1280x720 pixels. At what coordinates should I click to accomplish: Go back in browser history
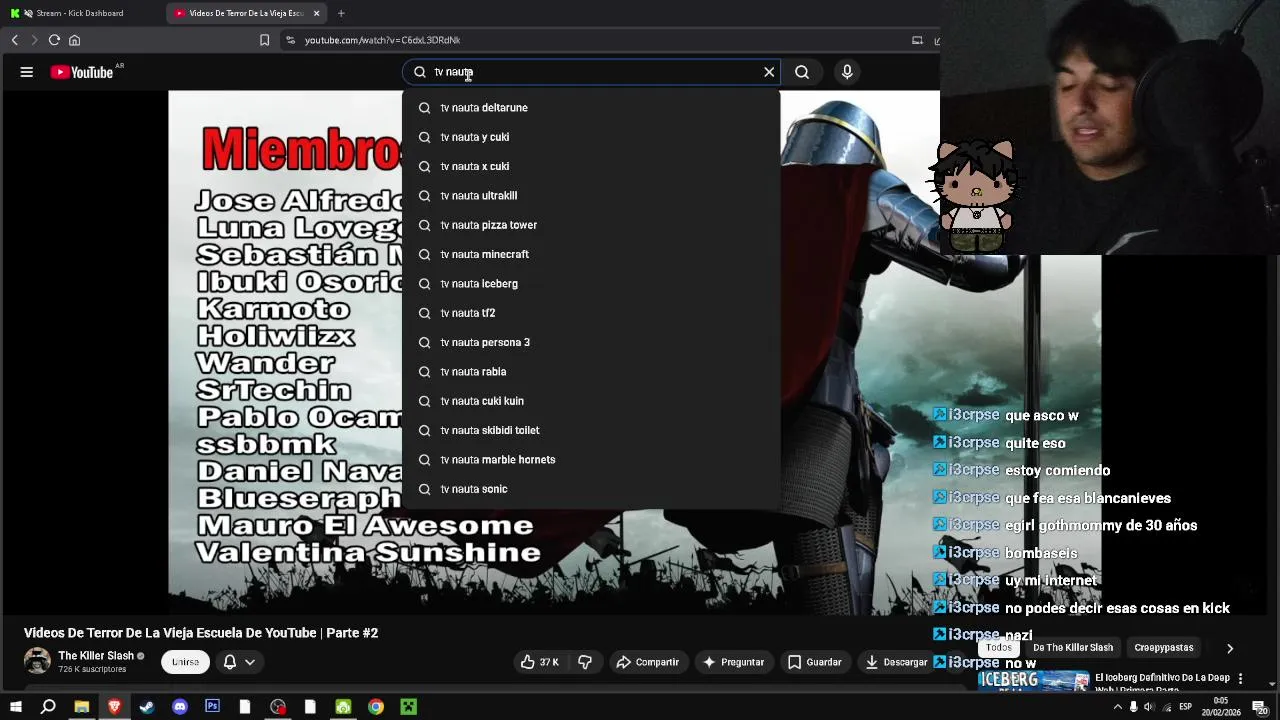coord(14,40)
